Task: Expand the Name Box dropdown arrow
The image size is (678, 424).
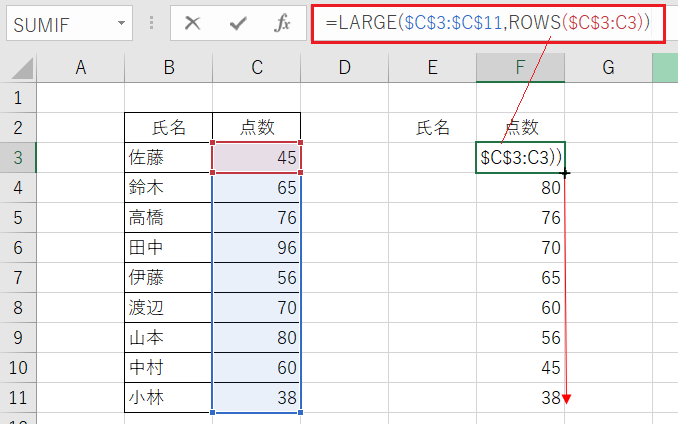Action: coord(122,23)
